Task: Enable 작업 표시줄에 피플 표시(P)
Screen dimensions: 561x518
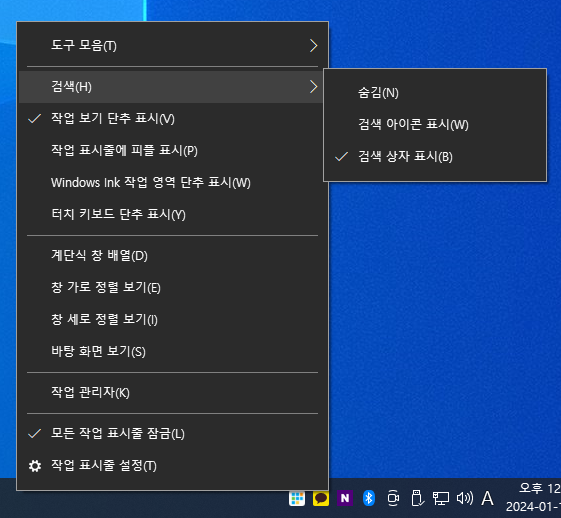Action: click(x=172, y=150)
